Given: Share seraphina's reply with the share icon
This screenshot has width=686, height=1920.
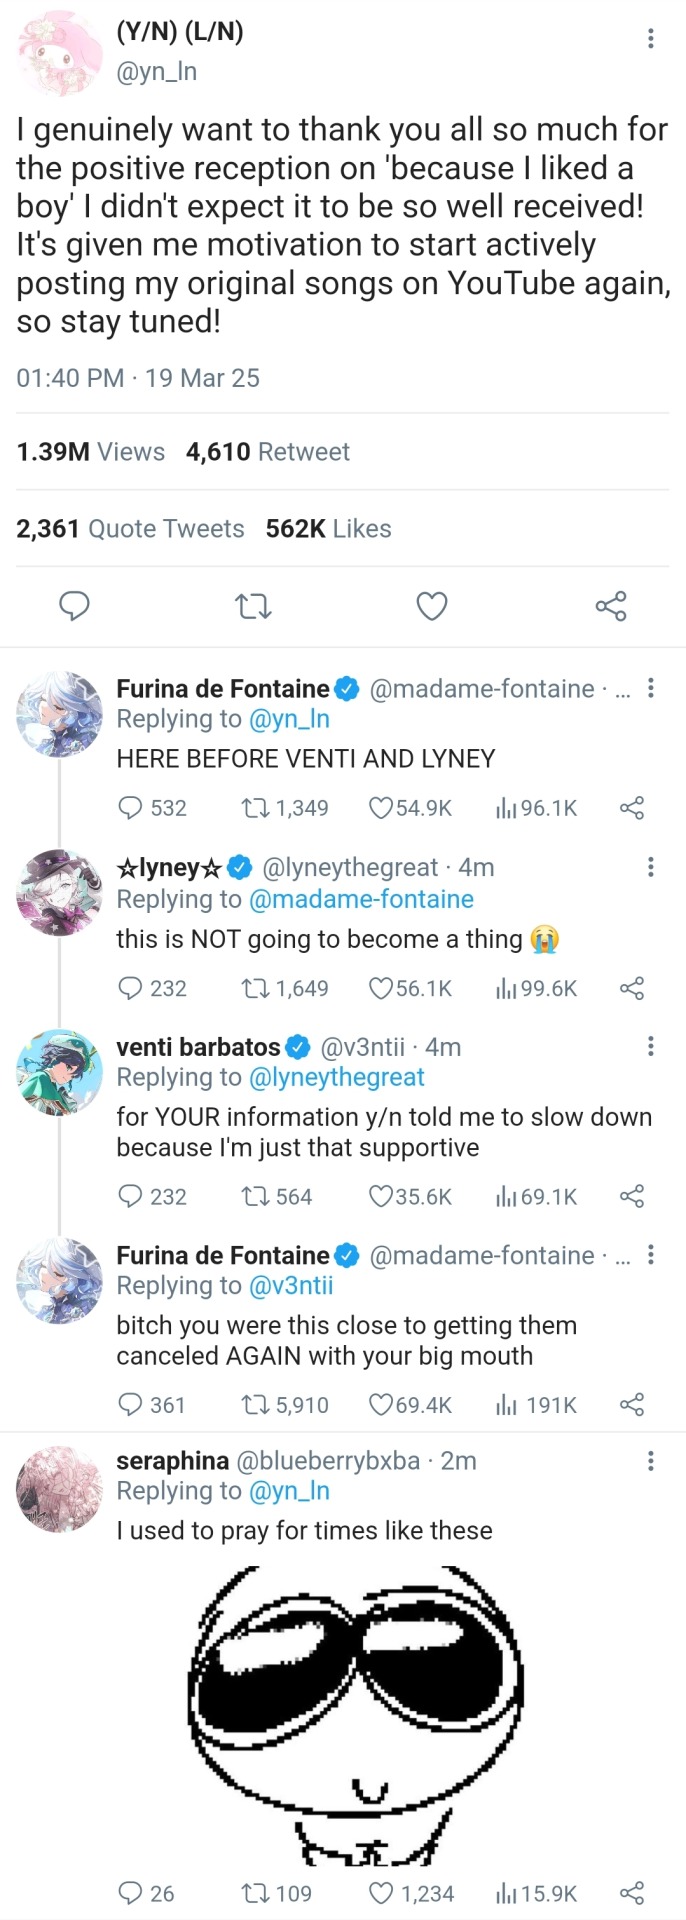Looking at the screenshot, I should click(x=632, y=1893).
